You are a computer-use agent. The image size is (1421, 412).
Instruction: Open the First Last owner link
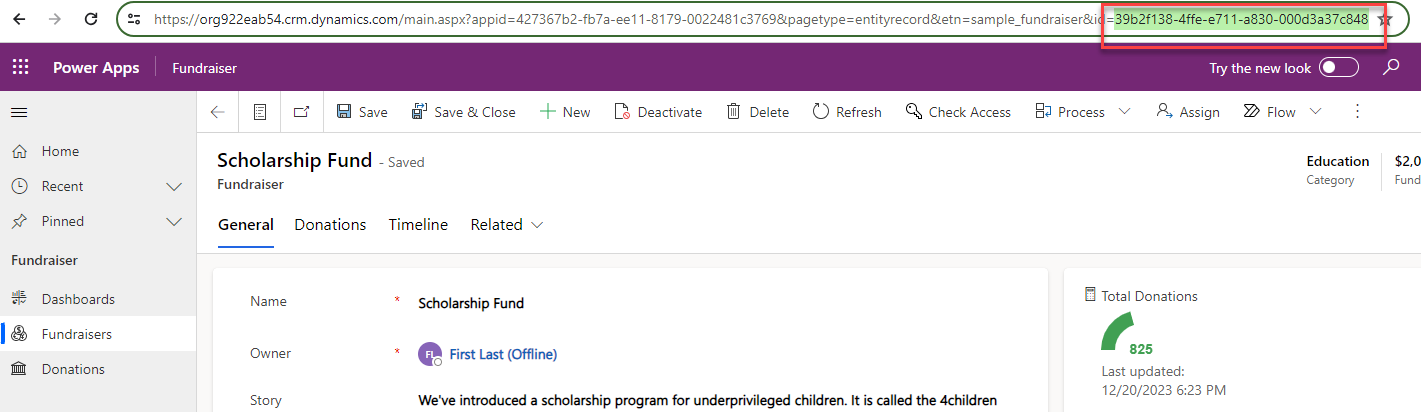click(503, 354)
